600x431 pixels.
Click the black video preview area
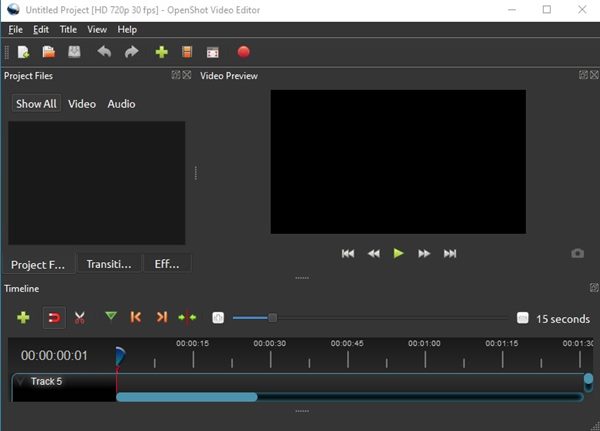[x=398, y=162]
